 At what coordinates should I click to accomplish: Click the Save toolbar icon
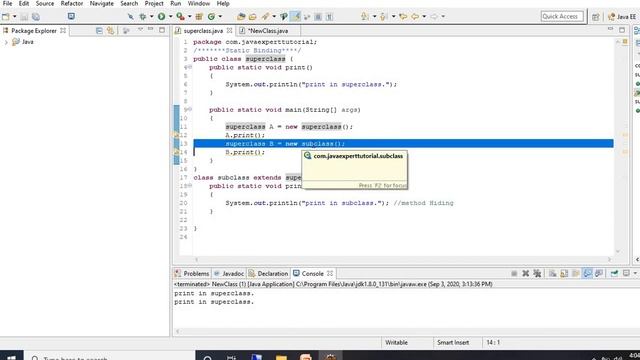click(x=24, y=17)
